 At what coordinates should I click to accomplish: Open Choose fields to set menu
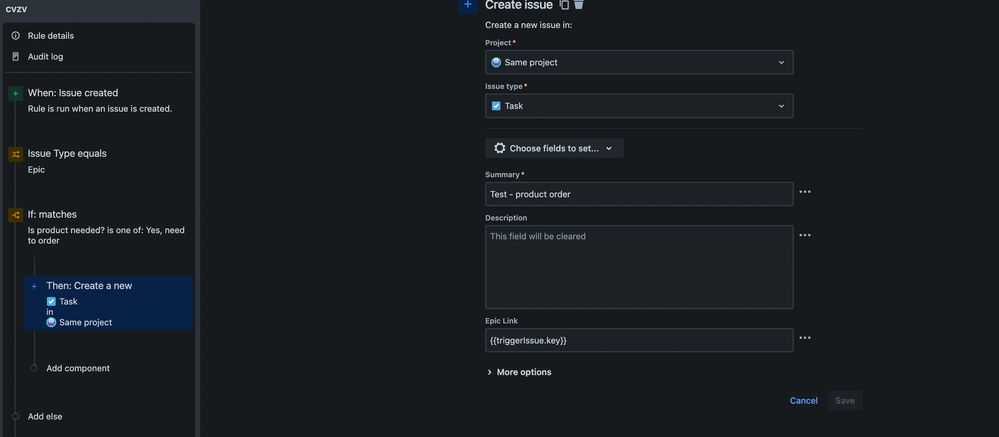554,148
